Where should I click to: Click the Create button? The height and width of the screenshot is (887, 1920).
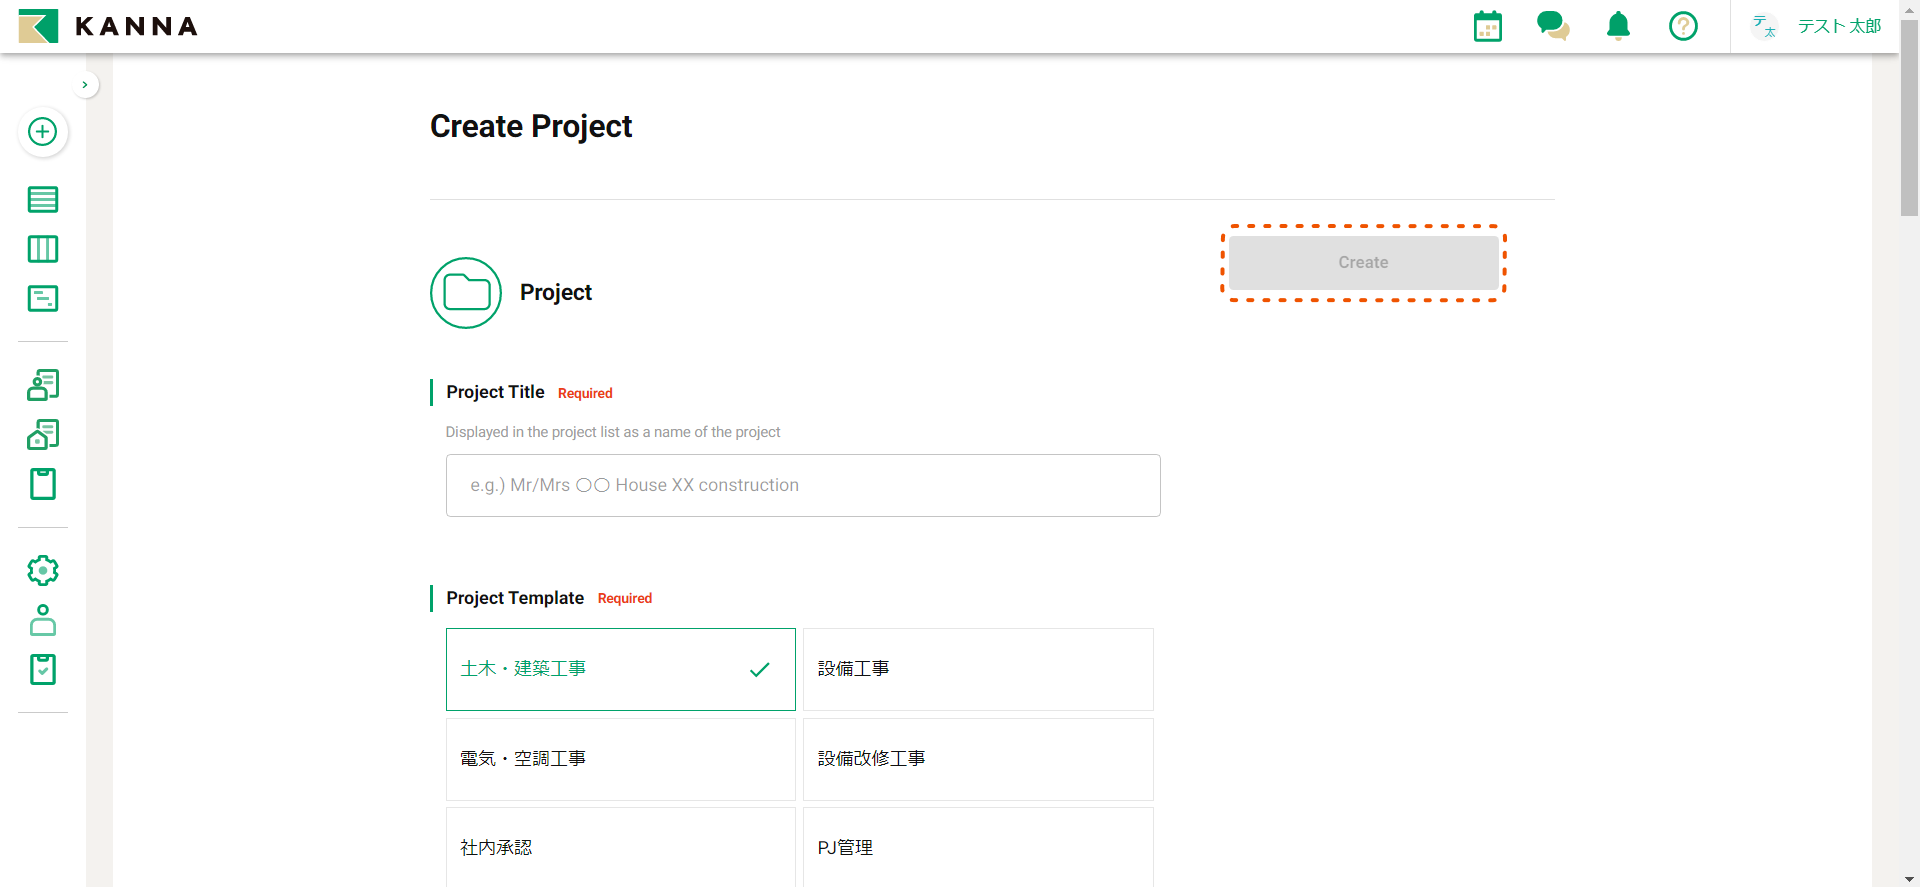coord(1363,263)
